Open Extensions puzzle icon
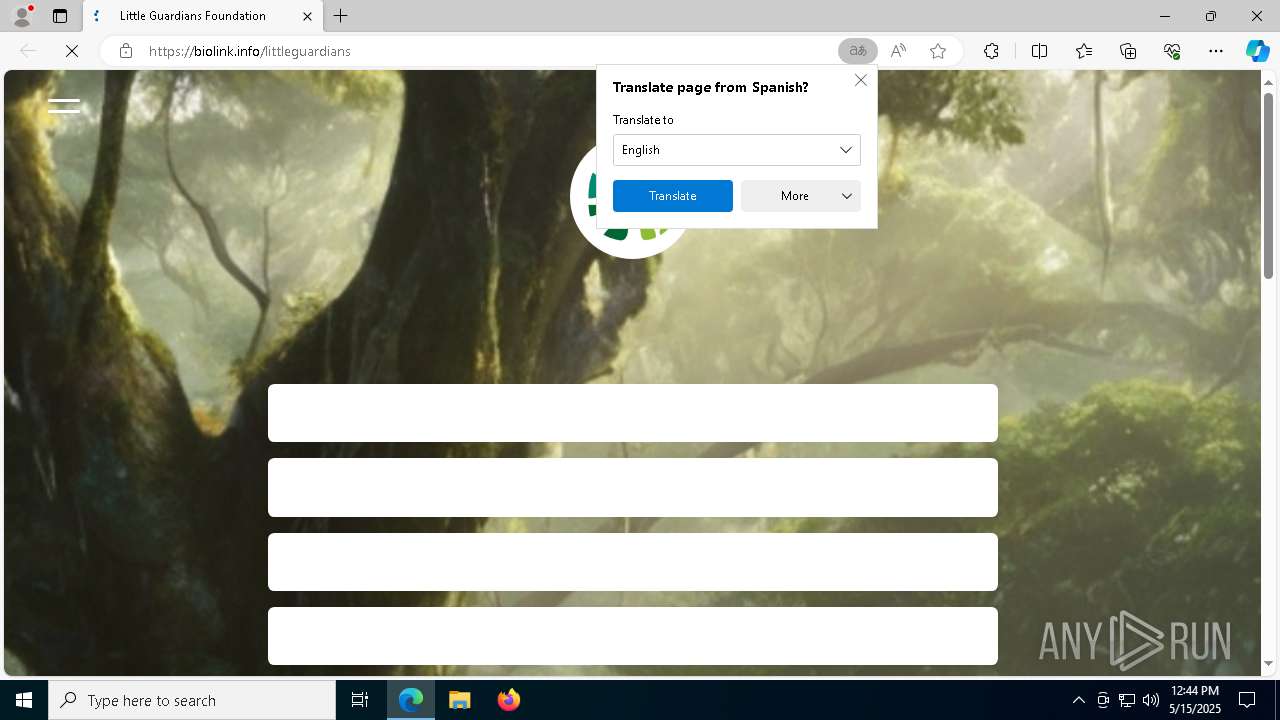Viewport: 1280px width, 720px height. point(991,51)
